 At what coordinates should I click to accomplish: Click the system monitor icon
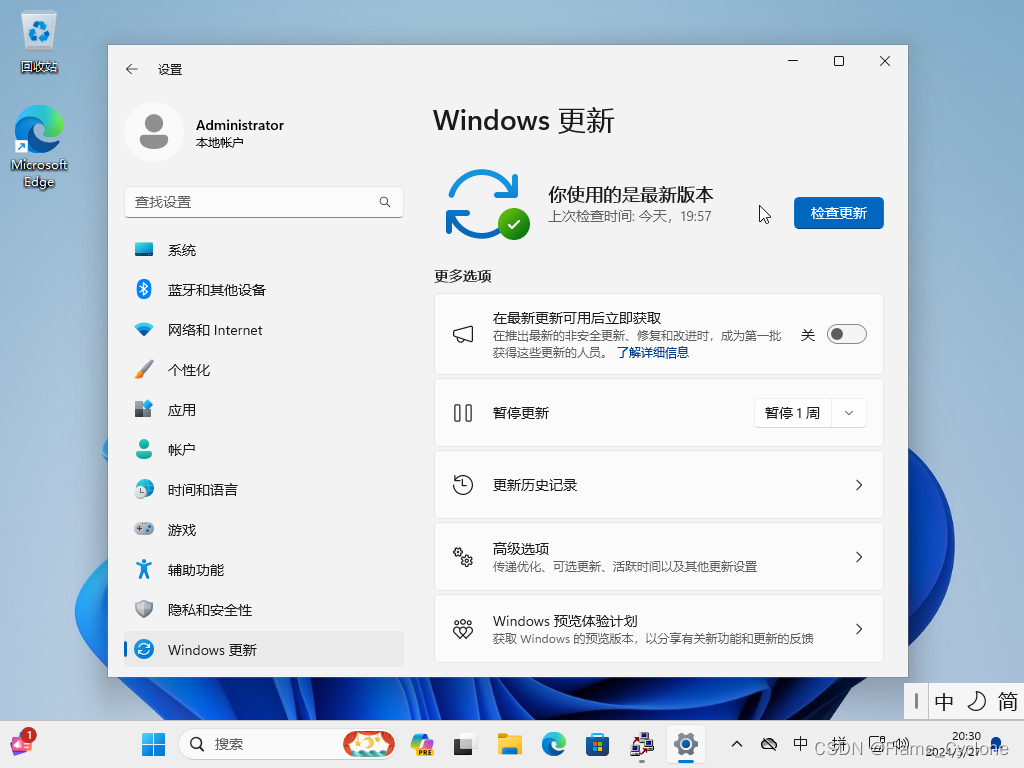tap(144, 249)
